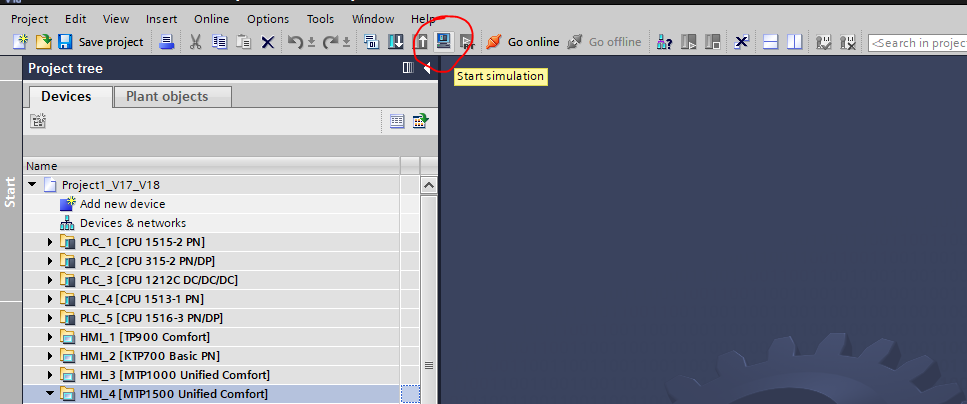Screen dimensions: 967x404
Task: Click the Undo arrow icon
Action: coord(295,41)
